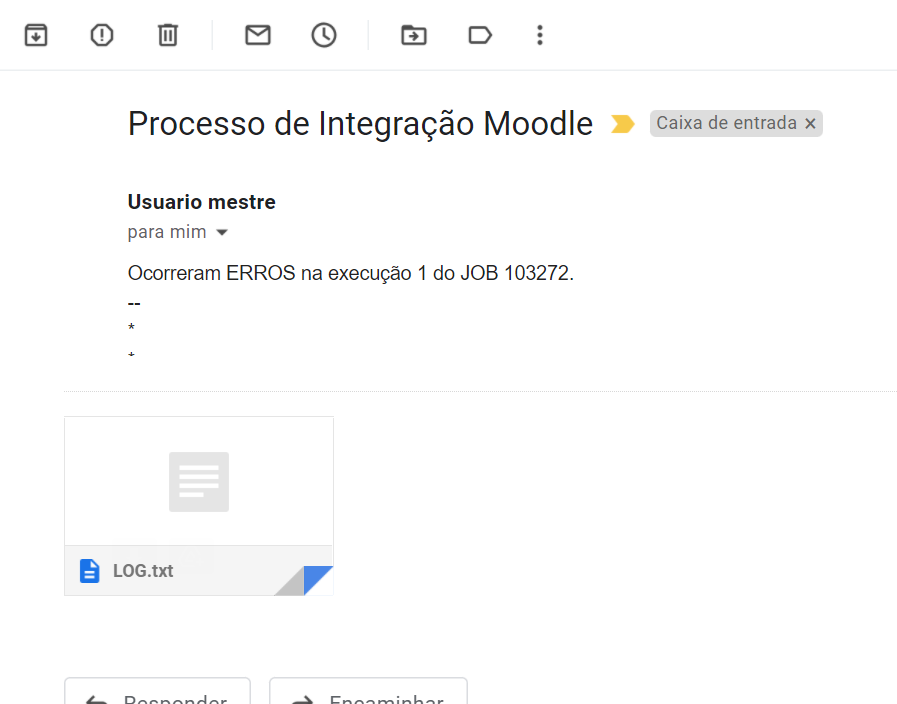Archive this email with the archive icon
897x704 pixels.
click(36, 35)
